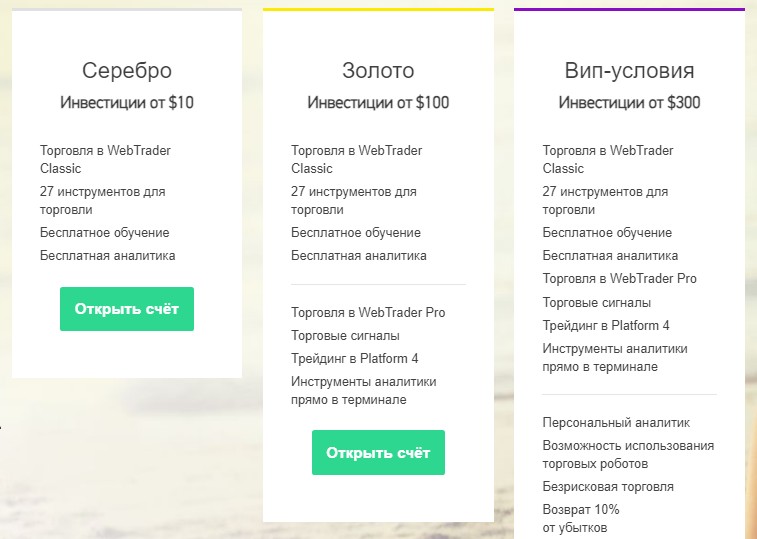Viewport: 757px width, 539px height.
Task: Click "Бесплатное обучение" in the Серебро card
Action: (105, 233)
